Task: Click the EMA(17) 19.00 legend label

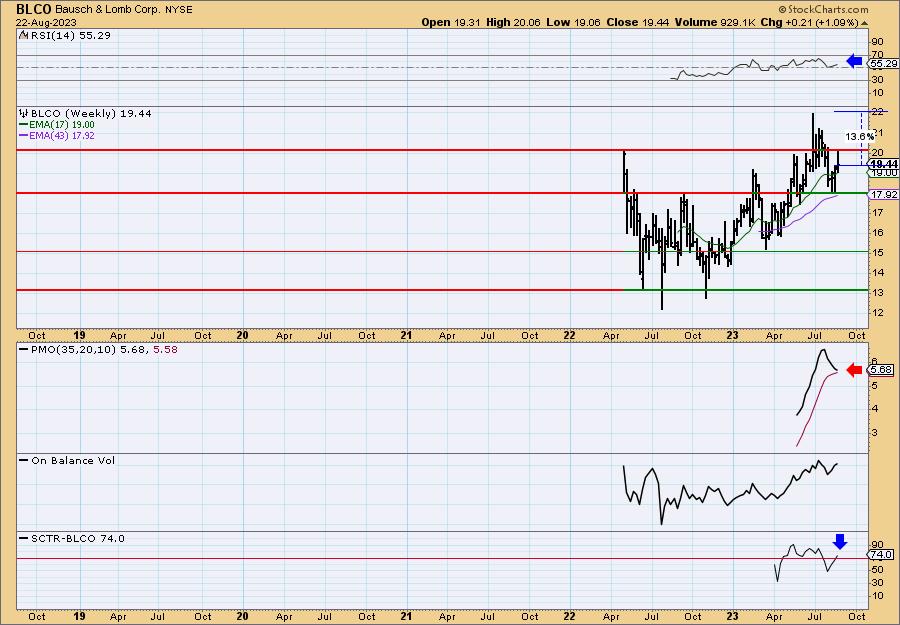Action: pos(62,125)
